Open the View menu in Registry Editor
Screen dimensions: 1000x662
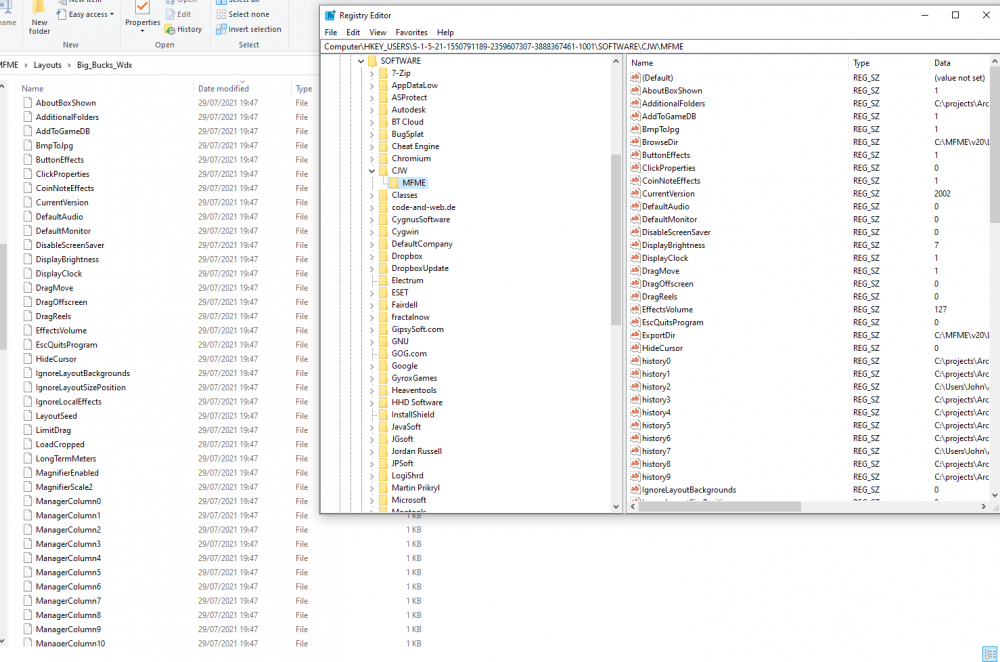tap(378, 33)
